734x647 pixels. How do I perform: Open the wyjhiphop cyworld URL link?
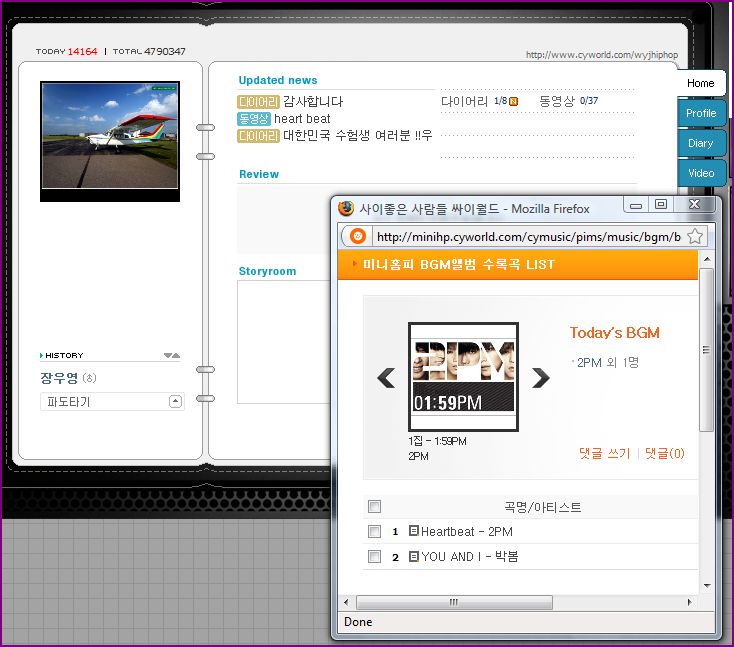(x=602, y=55)
